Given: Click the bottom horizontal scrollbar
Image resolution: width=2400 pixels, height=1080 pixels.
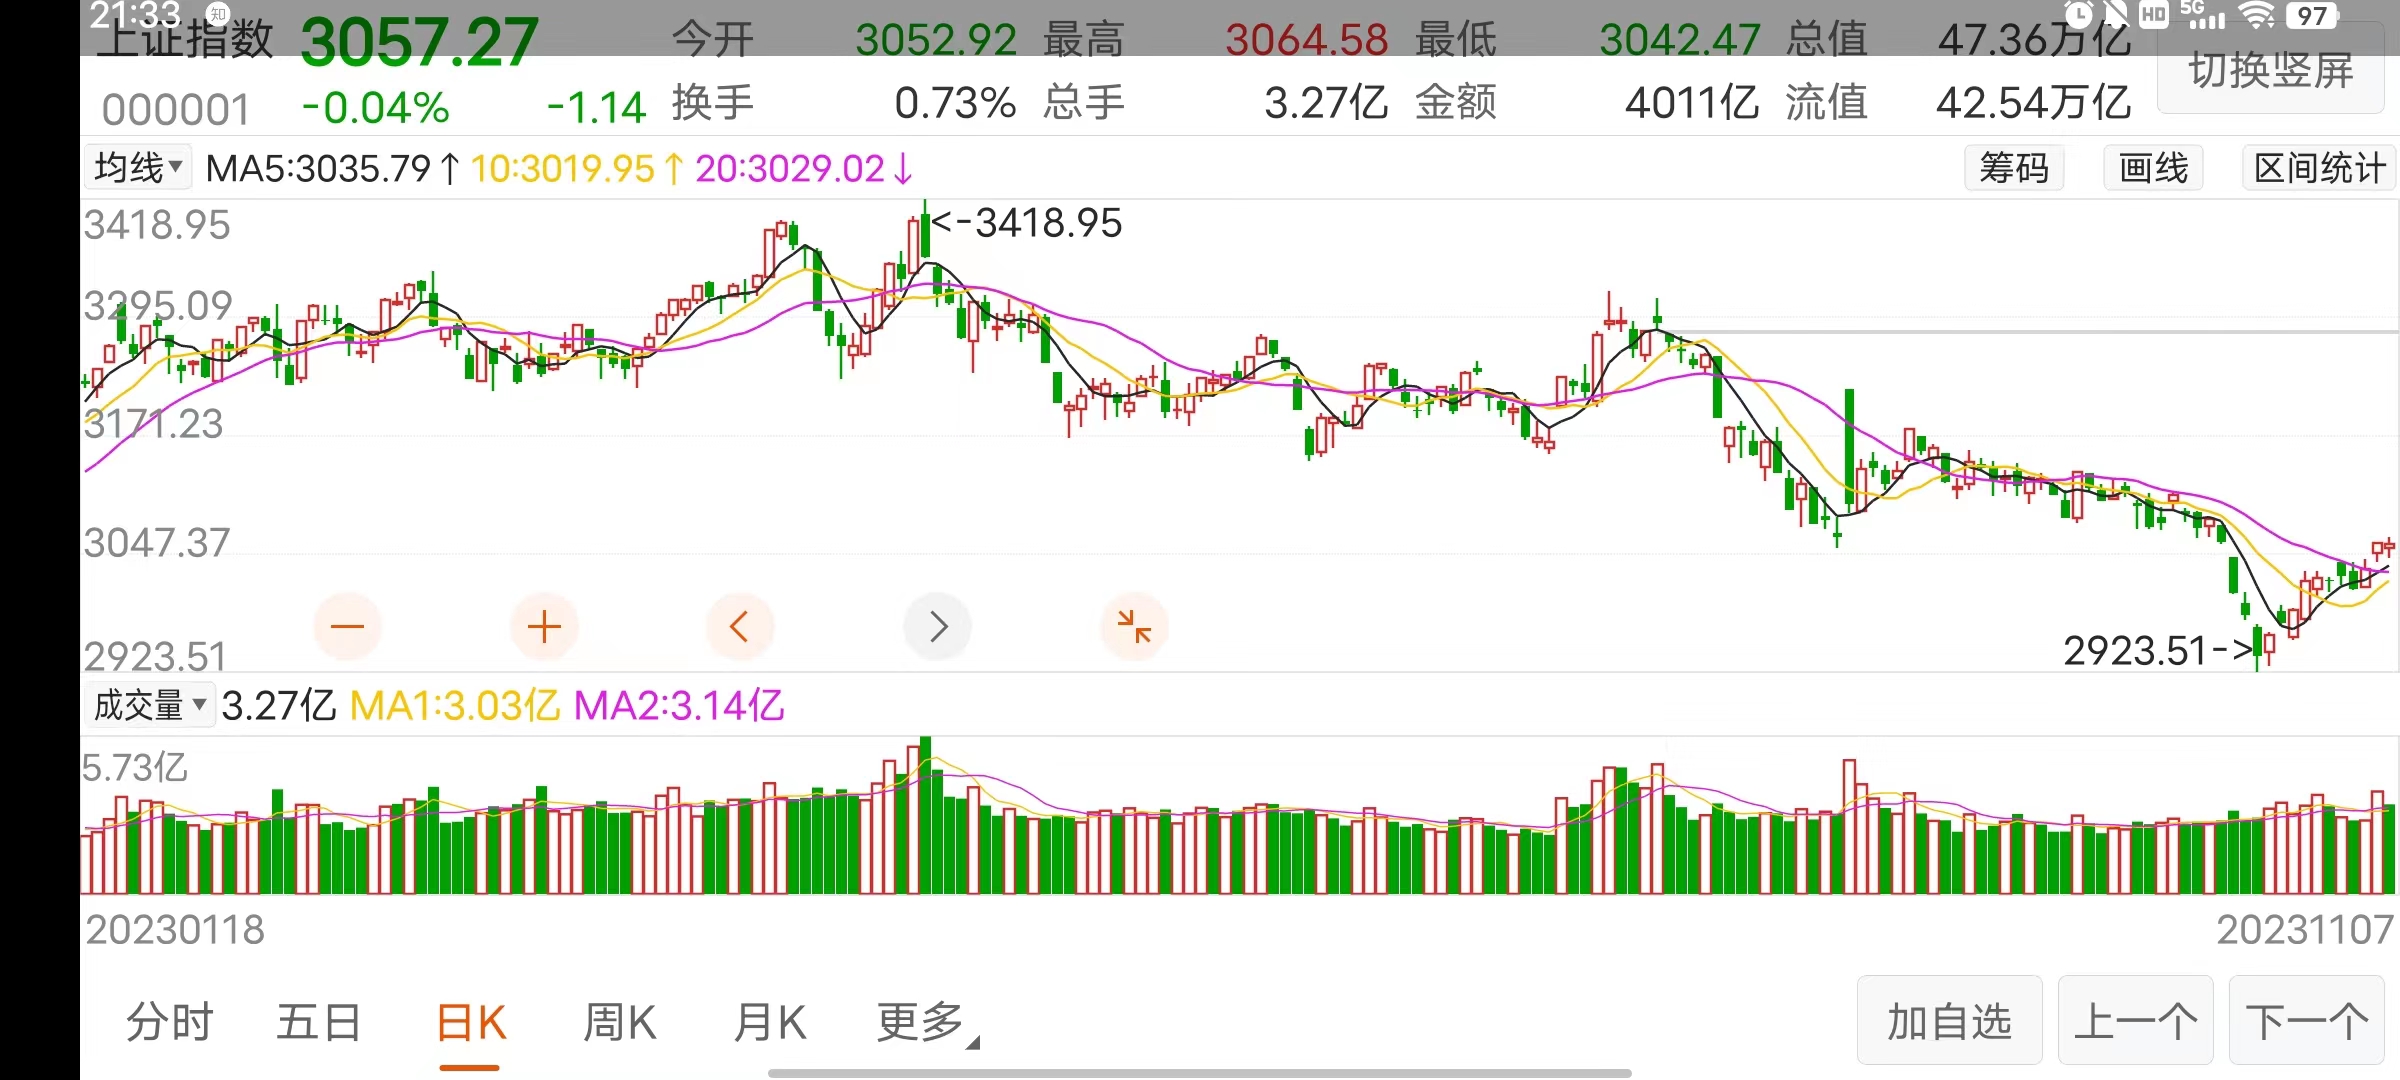Looking at the screenshot, I should pyautogui.click(x=1199, y=1073).
